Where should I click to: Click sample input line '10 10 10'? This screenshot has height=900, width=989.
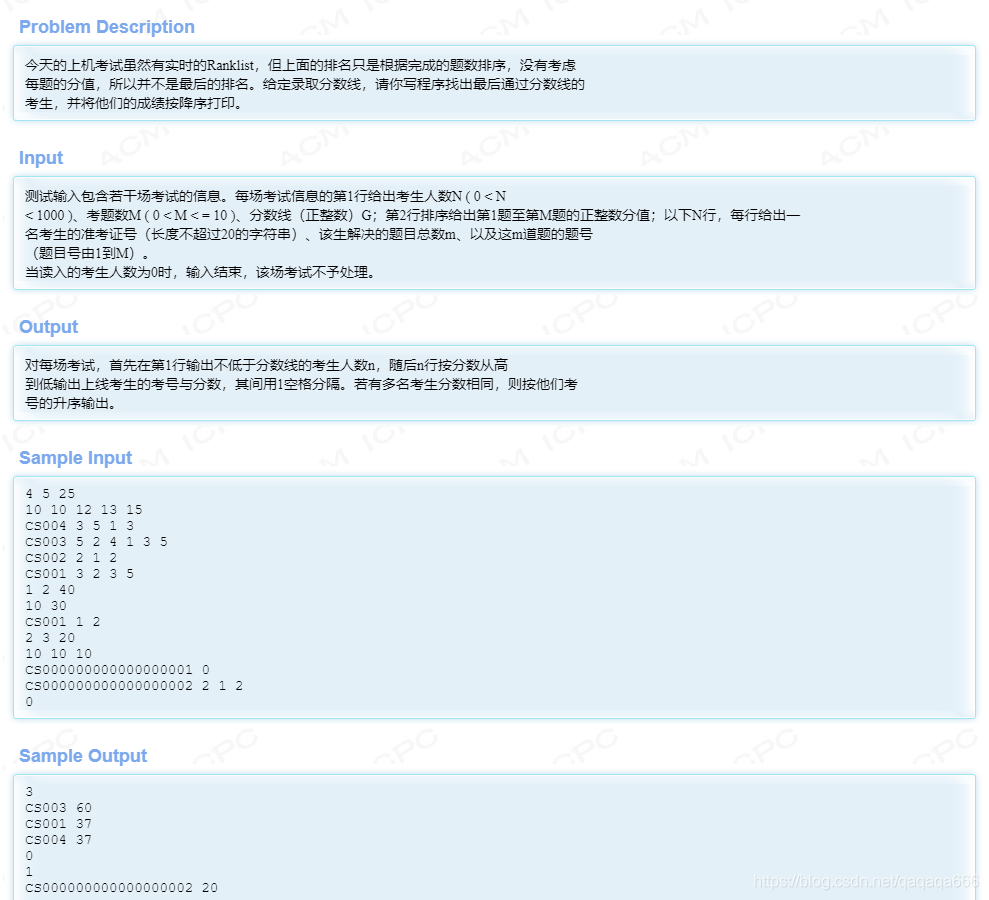(x=59, y=654)
